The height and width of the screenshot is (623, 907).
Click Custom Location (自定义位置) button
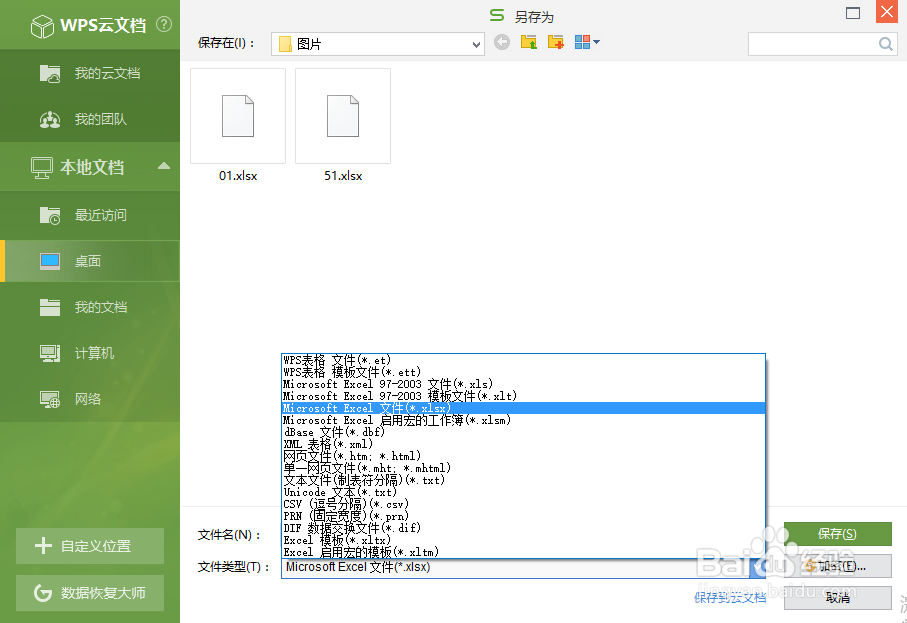pyautogui.click(x=90, y=545)
